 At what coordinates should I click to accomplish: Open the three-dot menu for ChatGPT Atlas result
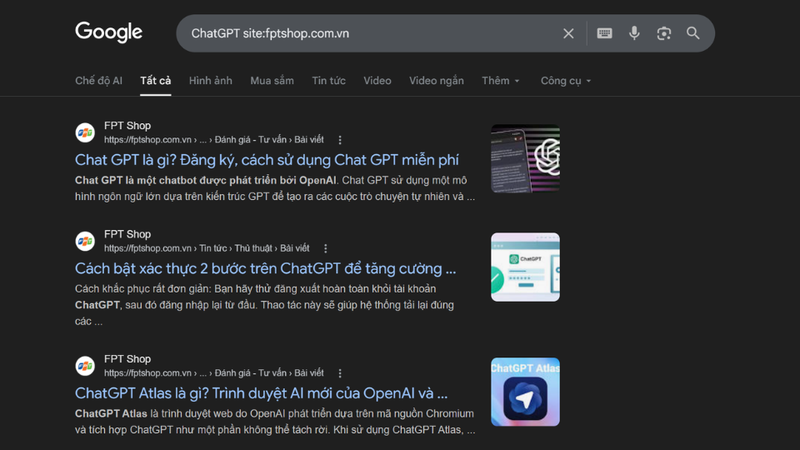tap(340, 373)
